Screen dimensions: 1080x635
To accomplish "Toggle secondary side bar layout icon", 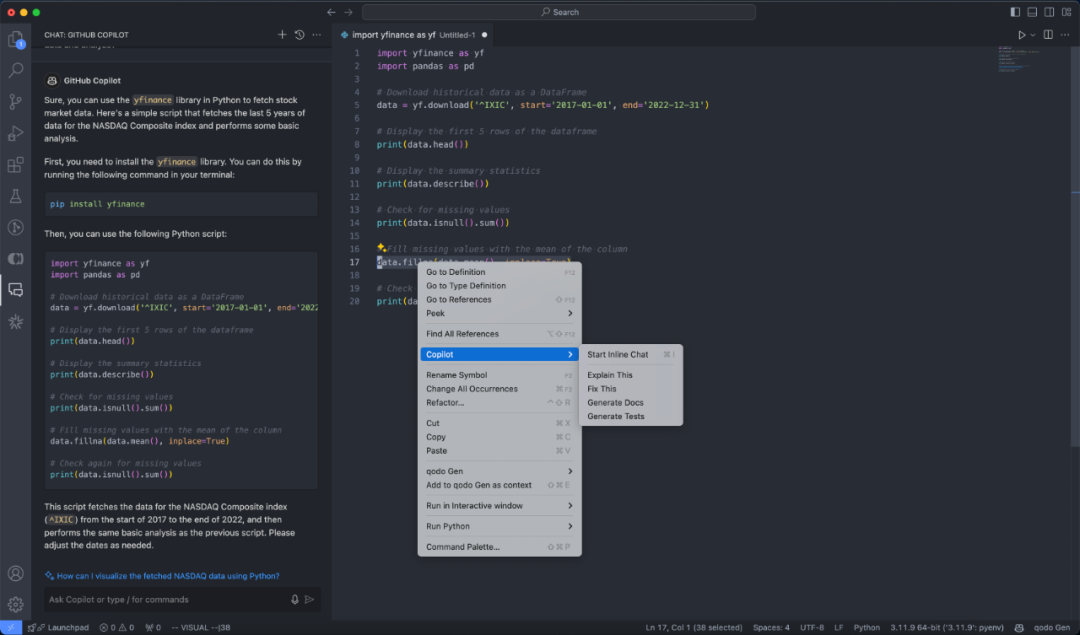I will click(1049, 12).
